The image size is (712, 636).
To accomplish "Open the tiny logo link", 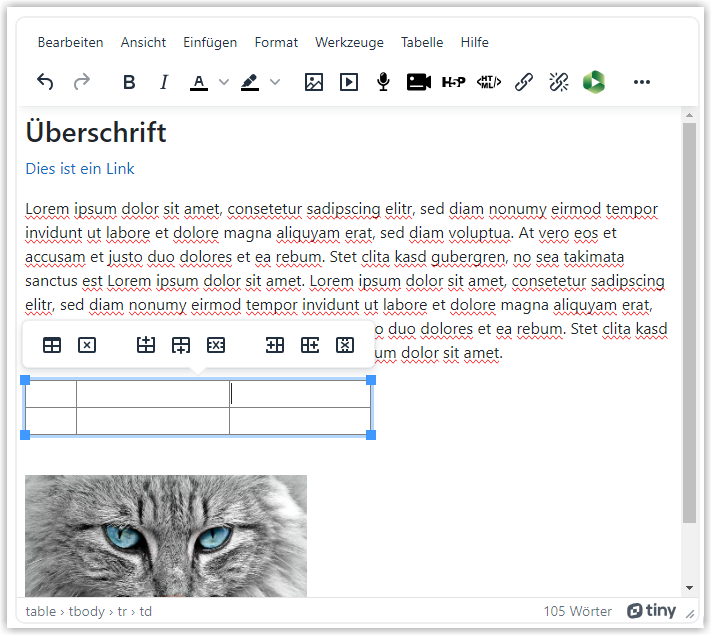I will (x=651, y=611).
